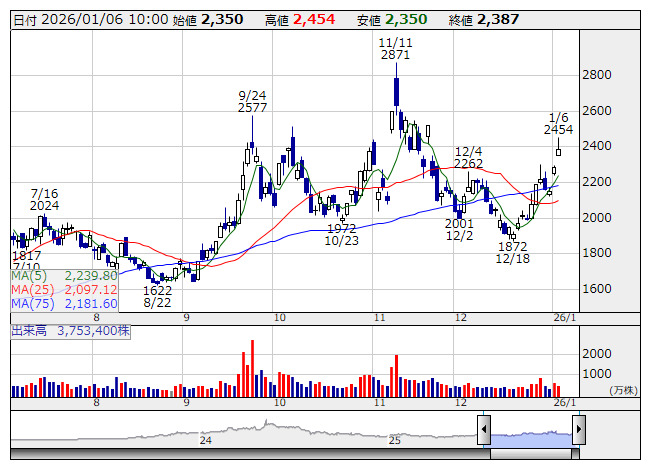Click the 1622 8/22 low label
Viewport: 653px width, 470px height.
157,296
